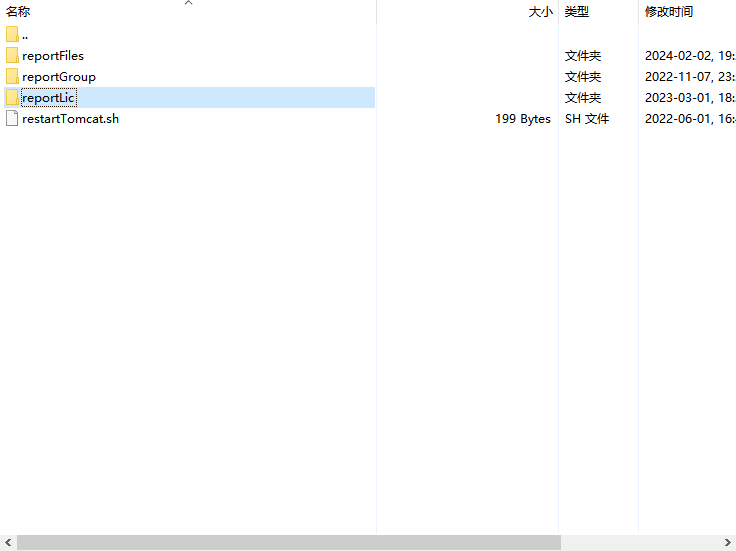Image resolution: width=736 pixels, height=551 pixels.
Task: Click the 文件夹 type of reportLic
Action: coord(583,98)
